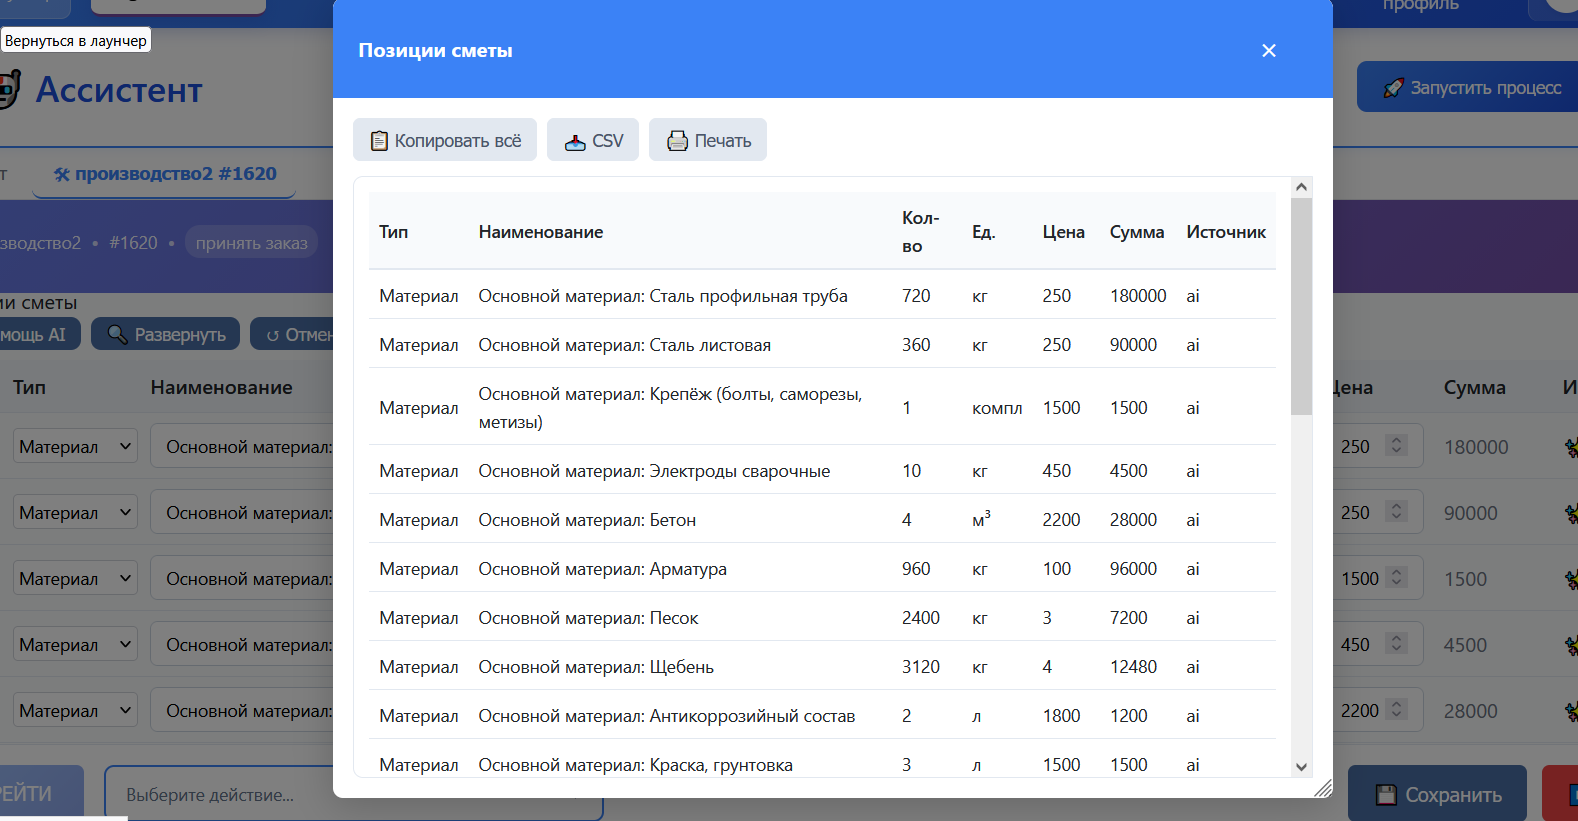Select row 'Антикоррозийный состав'
This screenshot has height=821, width=1578.
click(x=822, y=715)
